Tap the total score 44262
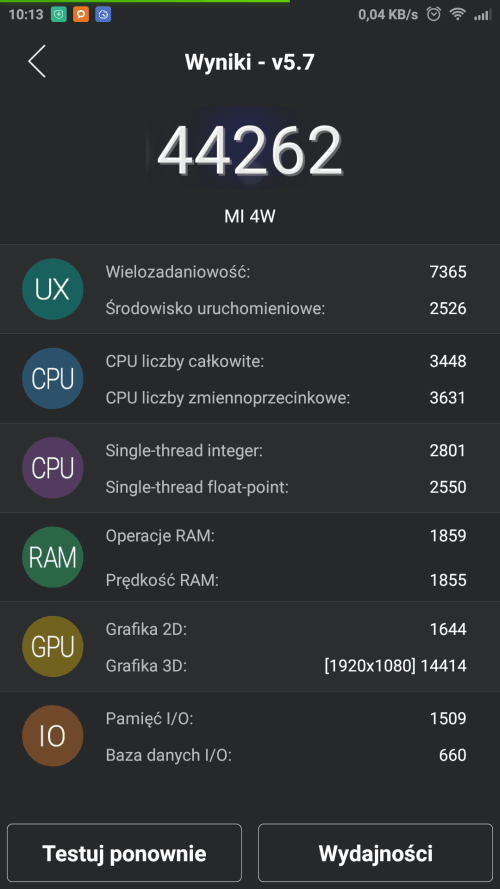Image resolution: width=500 pixels, height=889 pixels. [249, 151]
